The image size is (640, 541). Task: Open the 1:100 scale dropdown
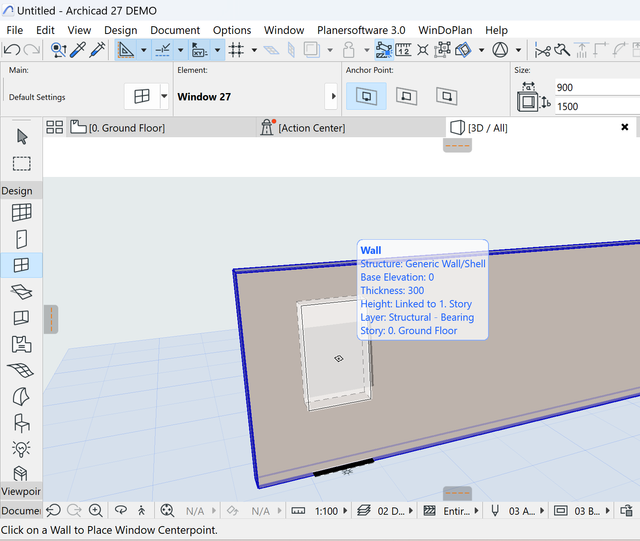click(330, 511)
